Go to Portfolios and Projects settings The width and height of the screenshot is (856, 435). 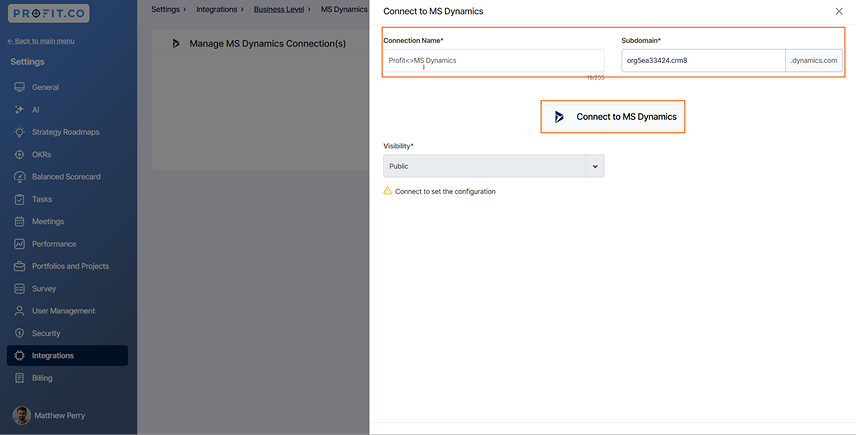point(68,266)
